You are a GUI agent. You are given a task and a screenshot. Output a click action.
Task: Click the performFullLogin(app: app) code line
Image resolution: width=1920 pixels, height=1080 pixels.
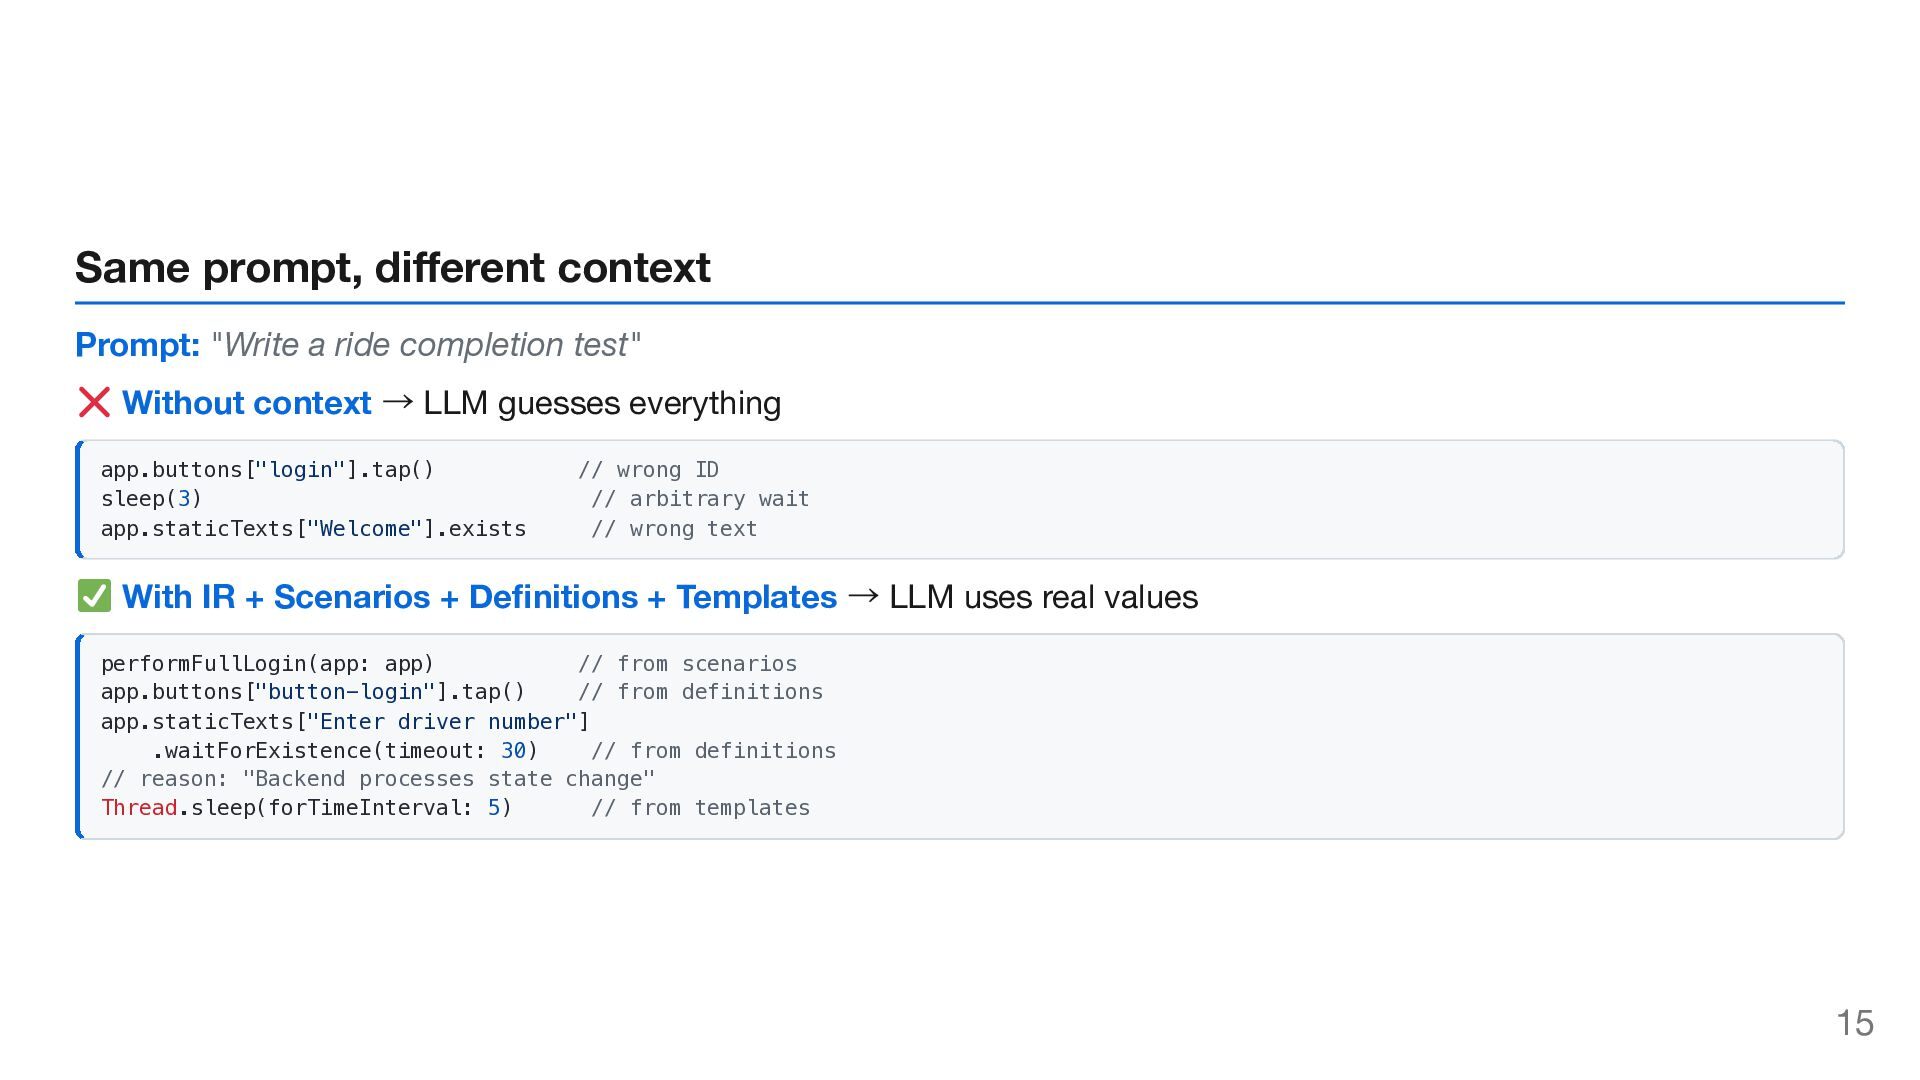coord(267,664)
